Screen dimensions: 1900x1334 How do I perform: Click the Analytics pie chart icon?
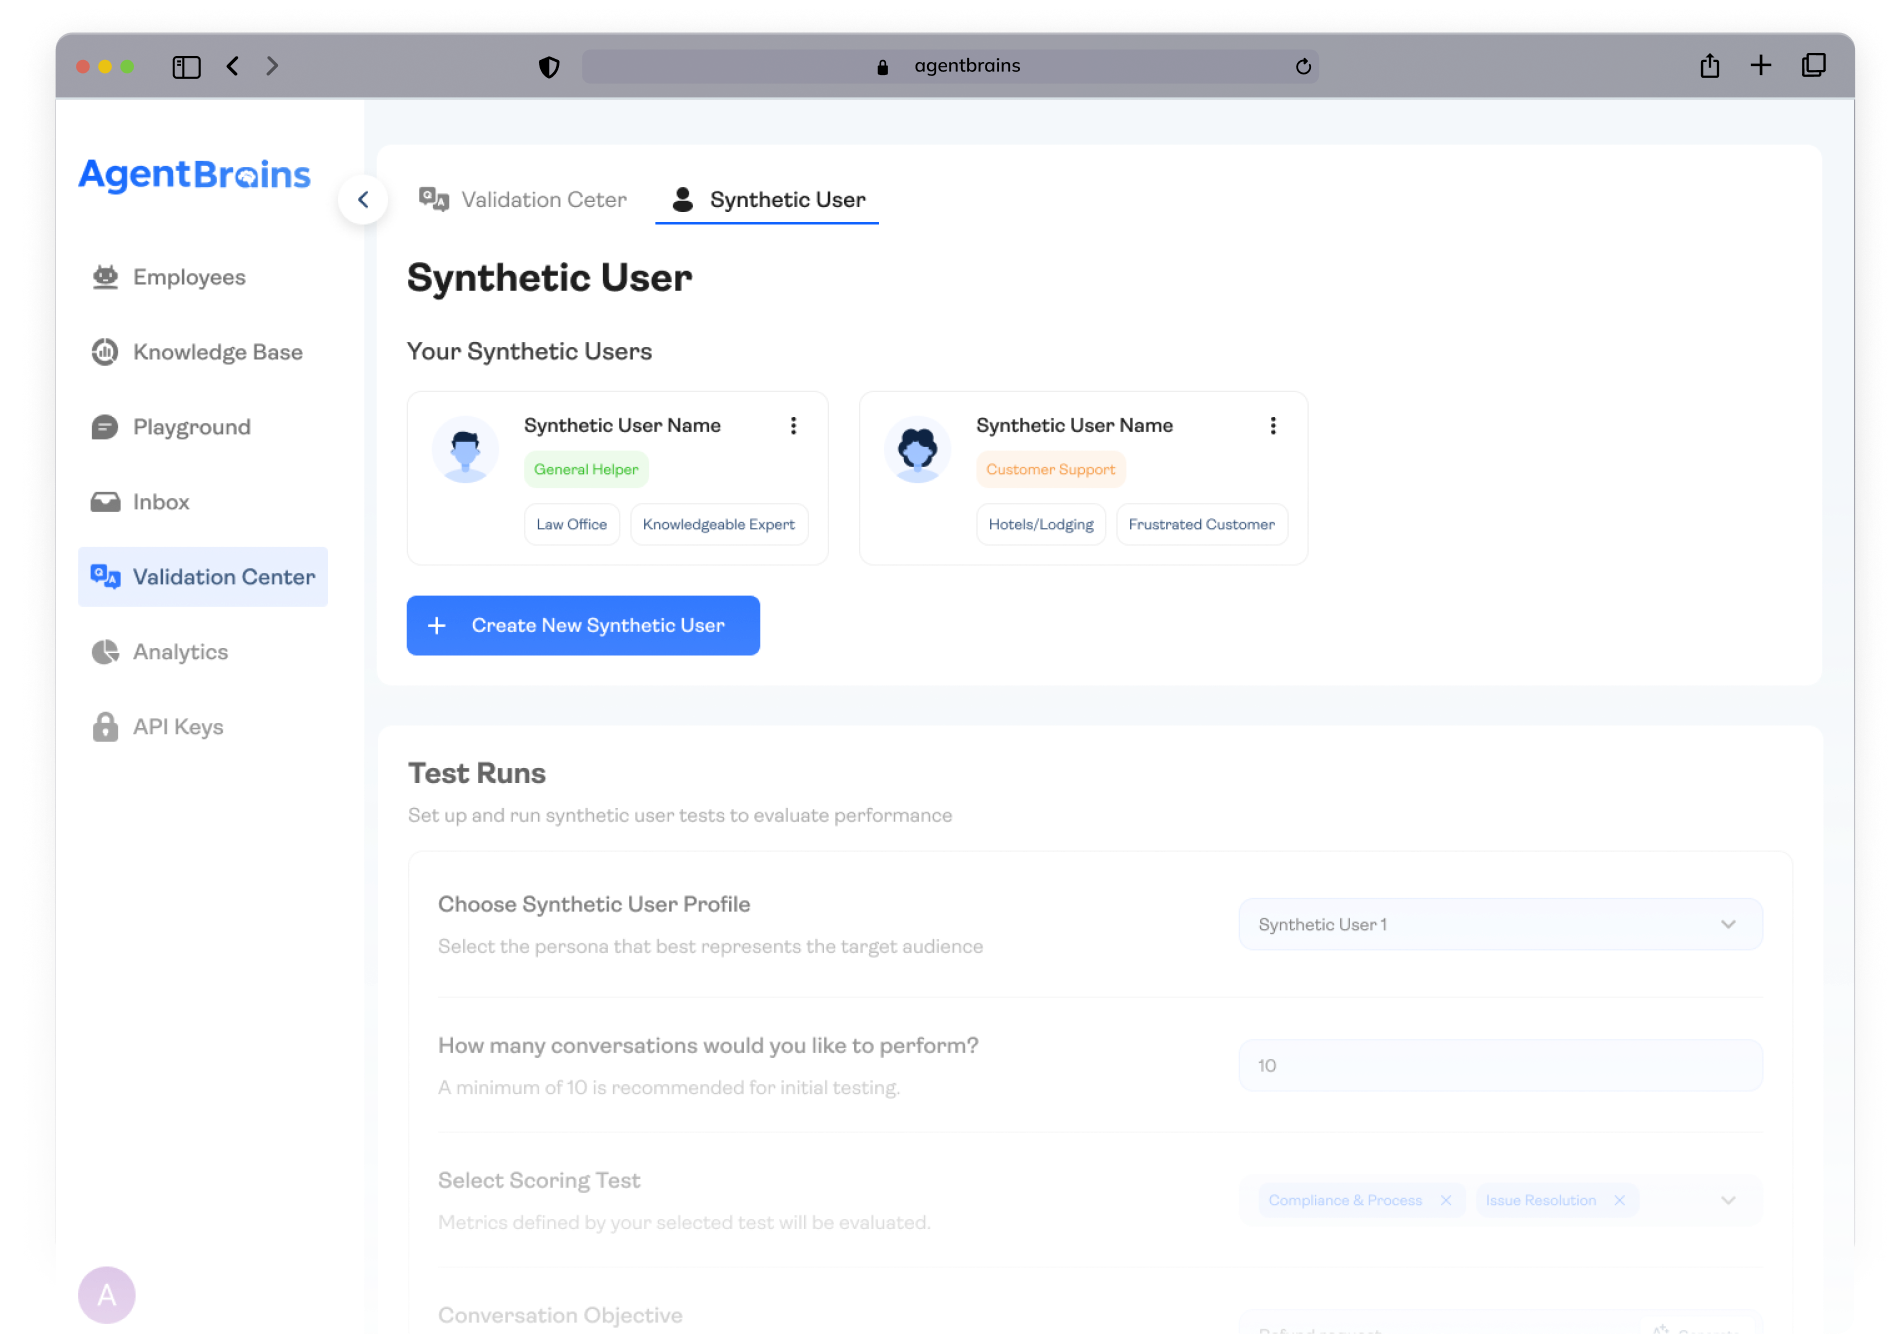point(105,652)
